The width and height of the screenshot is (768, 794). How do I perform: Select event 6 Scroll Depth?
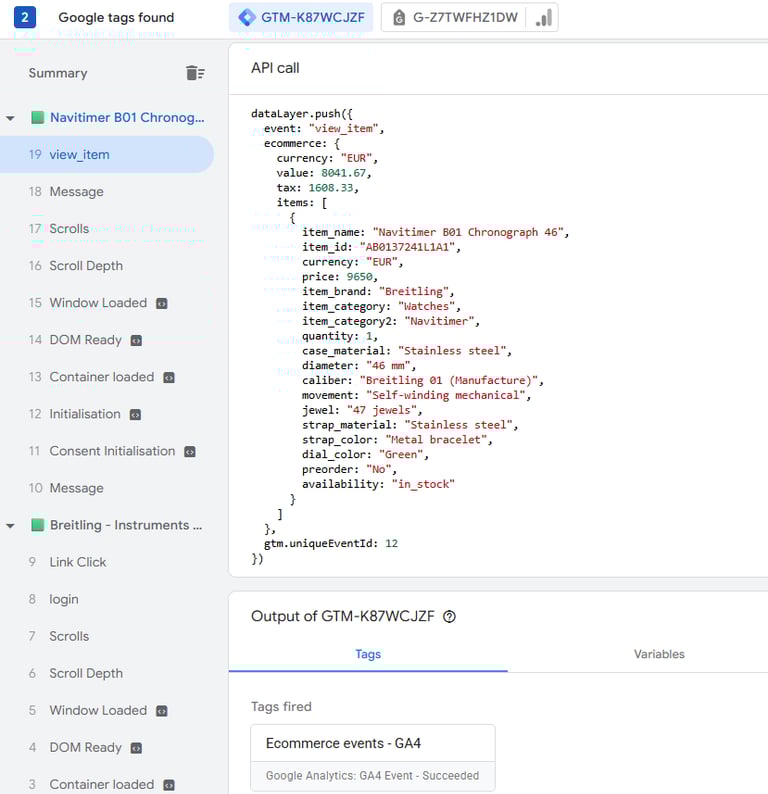pos(107,673)
